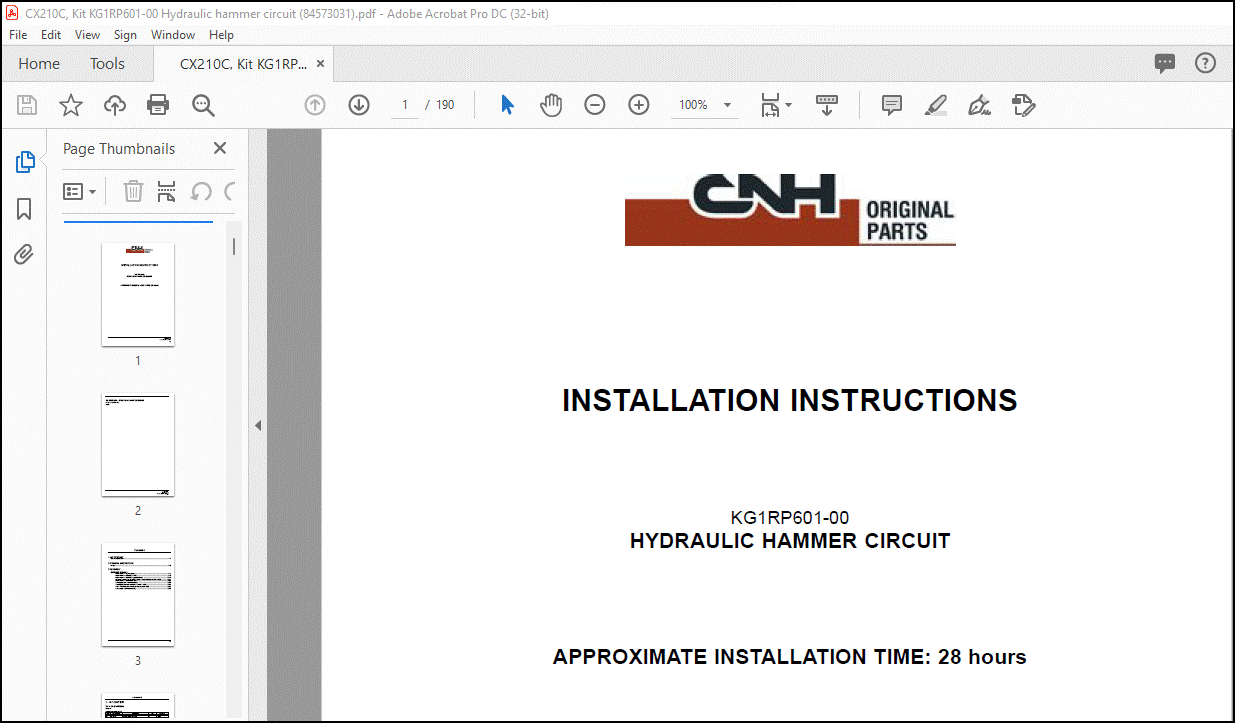1235x723 pixels.
Task: Select page 3 thumbnail
Action: point(138,594)
